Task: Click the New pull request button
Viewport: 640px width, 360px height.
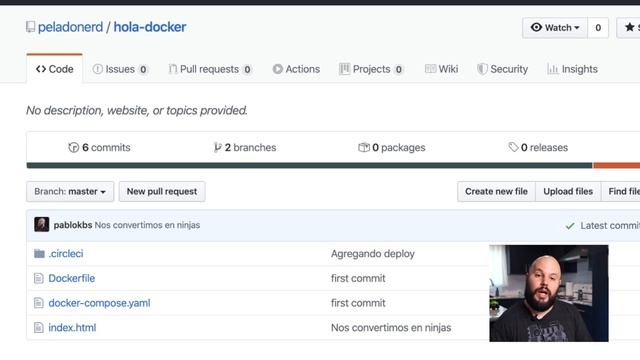Action: (x=162, y=191)
